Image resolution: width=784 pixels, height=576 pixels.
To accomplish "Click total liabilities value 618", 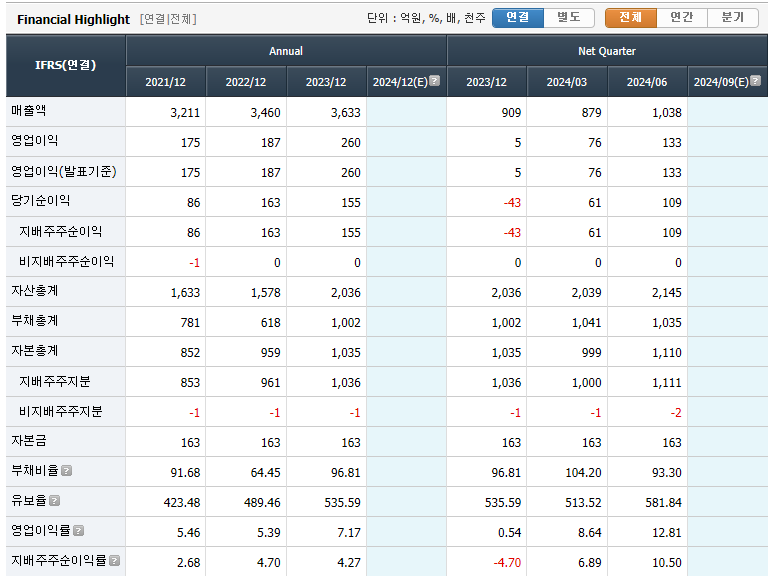I will [x=270, y=322].
